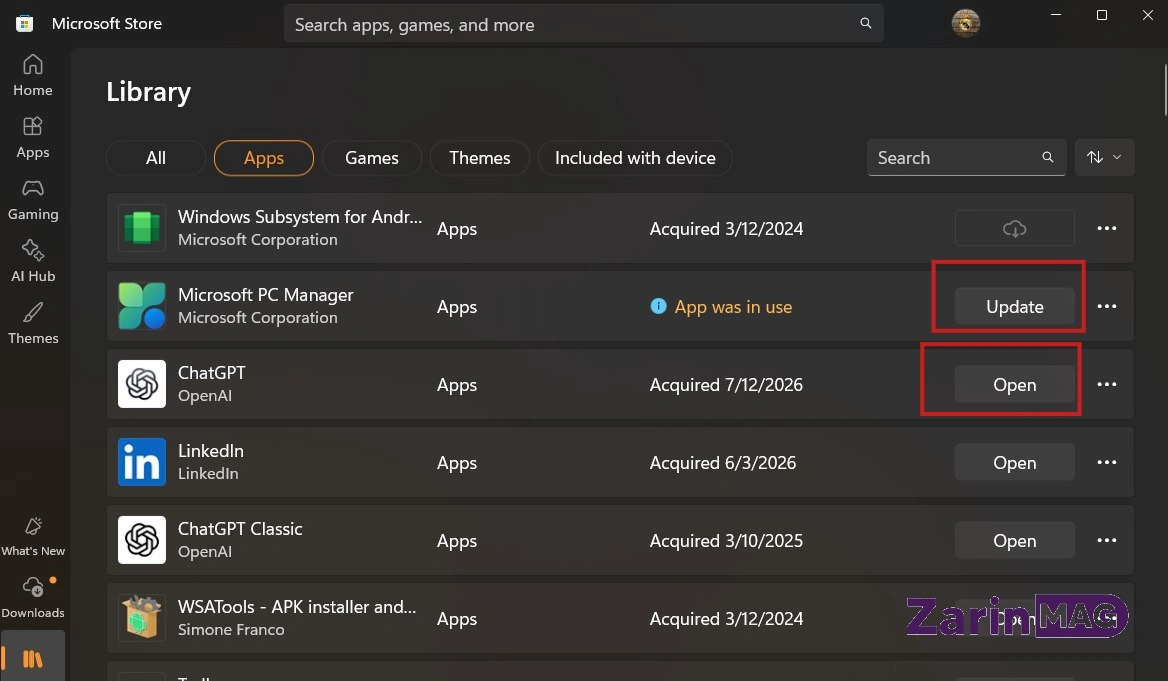Open more options for Microsoft PC Manager

tap(1107, 306)
